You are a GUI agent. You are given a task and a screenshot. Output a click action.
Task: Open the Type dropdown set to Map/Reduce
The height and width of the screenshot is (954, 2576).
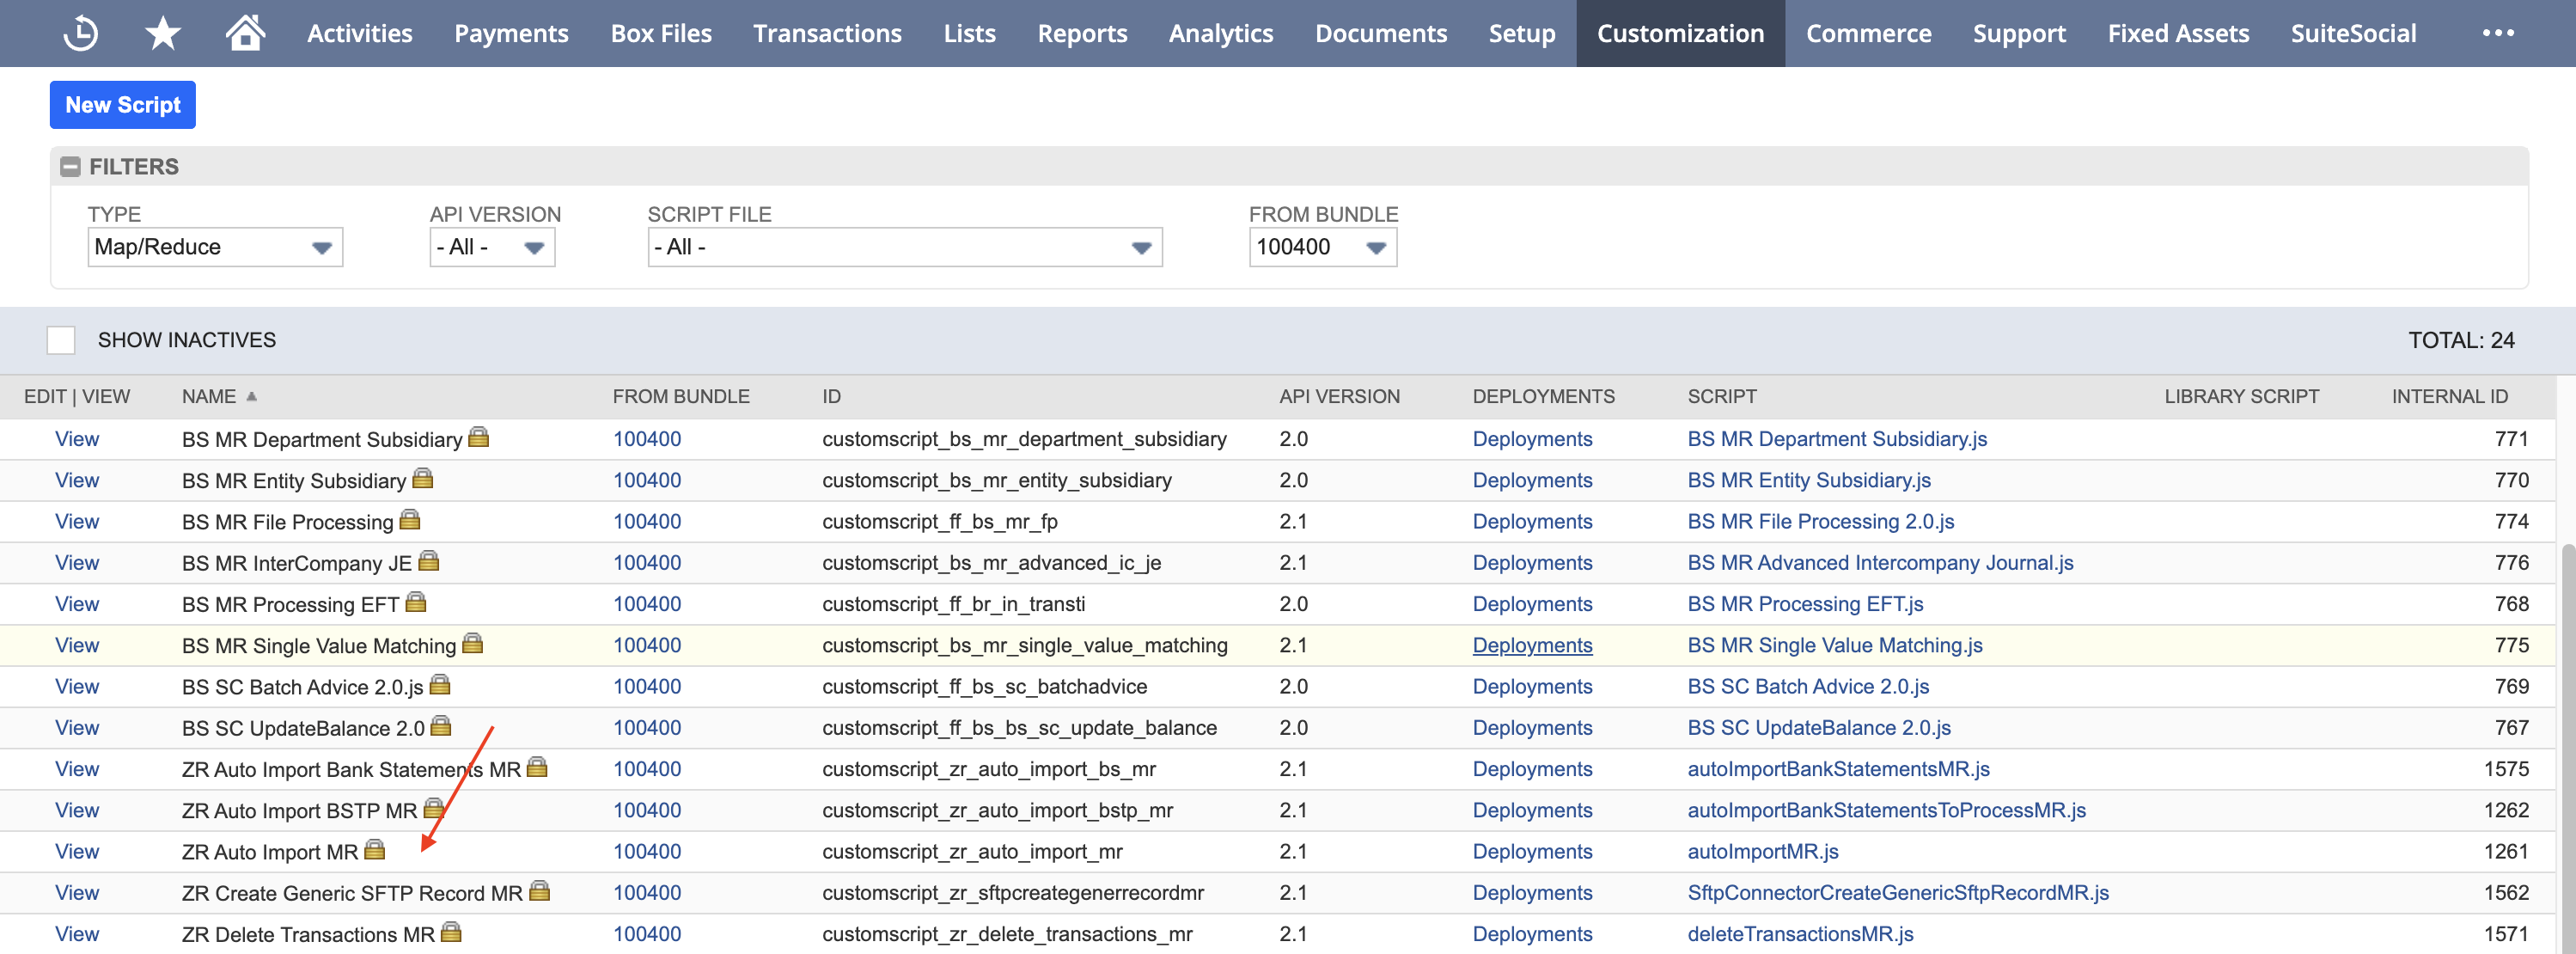coord(215,247)
